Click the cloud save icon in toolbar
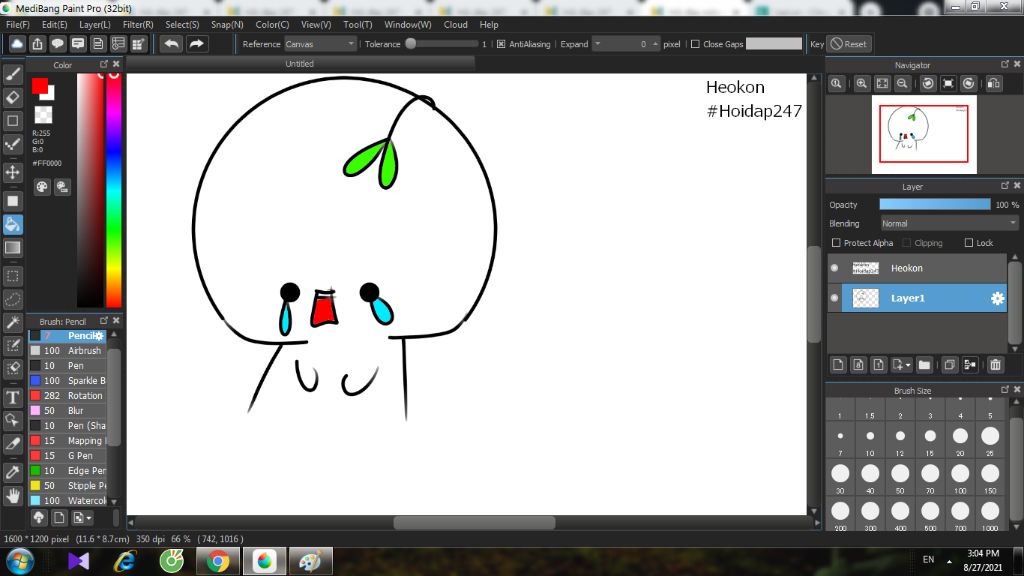This screenshot has width=1024, height=576. point(17,44)
